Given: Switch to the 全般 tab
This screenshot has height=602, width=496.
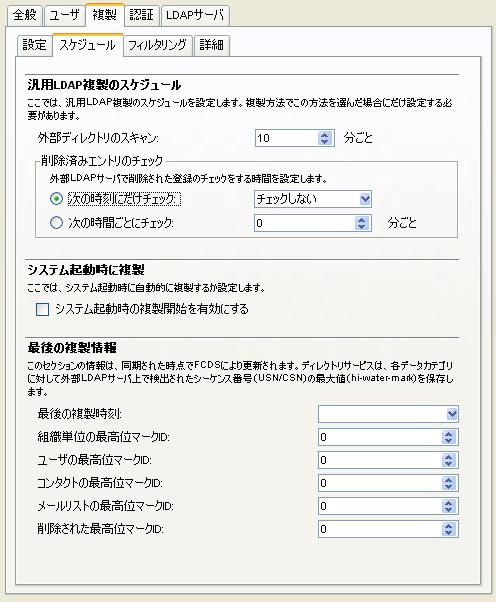Looking at the screenshot, I should pos(25,15).
